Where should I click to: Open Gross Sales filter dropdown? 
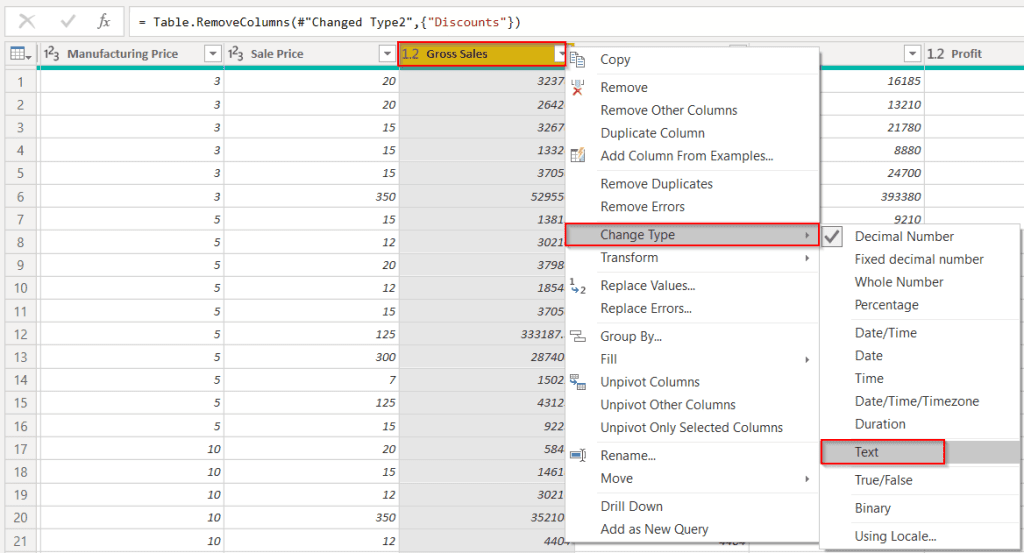click(x=560, y=54)
